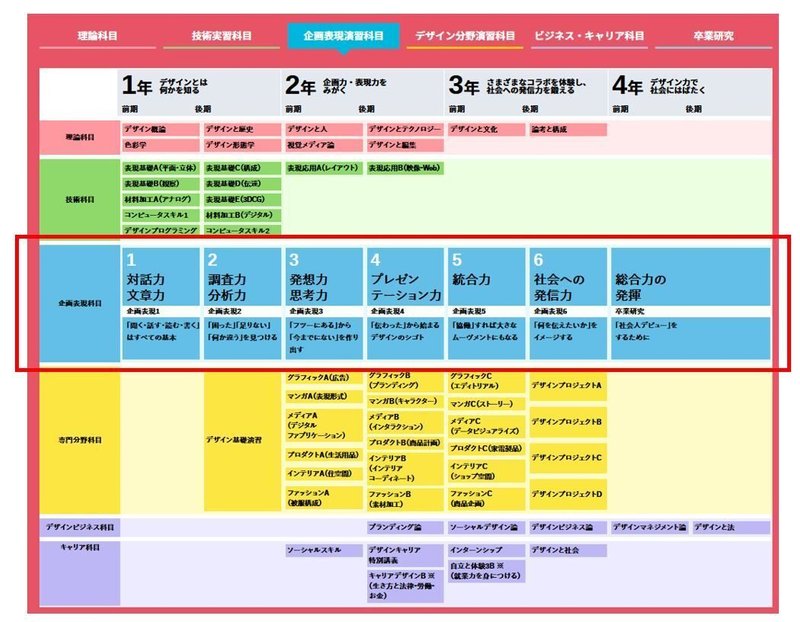800x622 pixels.
Task: Click the 発想力 思考力 block
Action: click(324, 277)
